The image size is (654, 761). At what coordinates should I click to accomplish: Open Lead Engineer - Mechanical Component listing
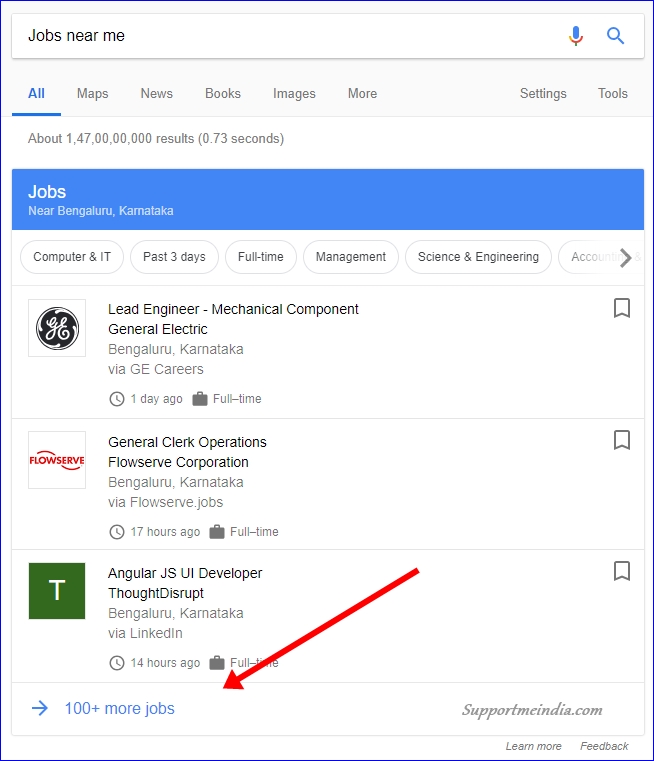(x=233, y=309)
